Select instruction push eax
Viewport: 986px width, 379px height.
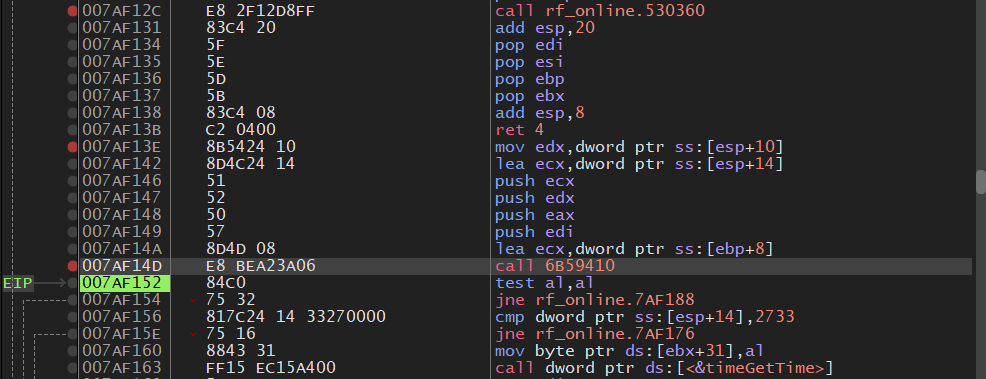[x=535, y=215]
